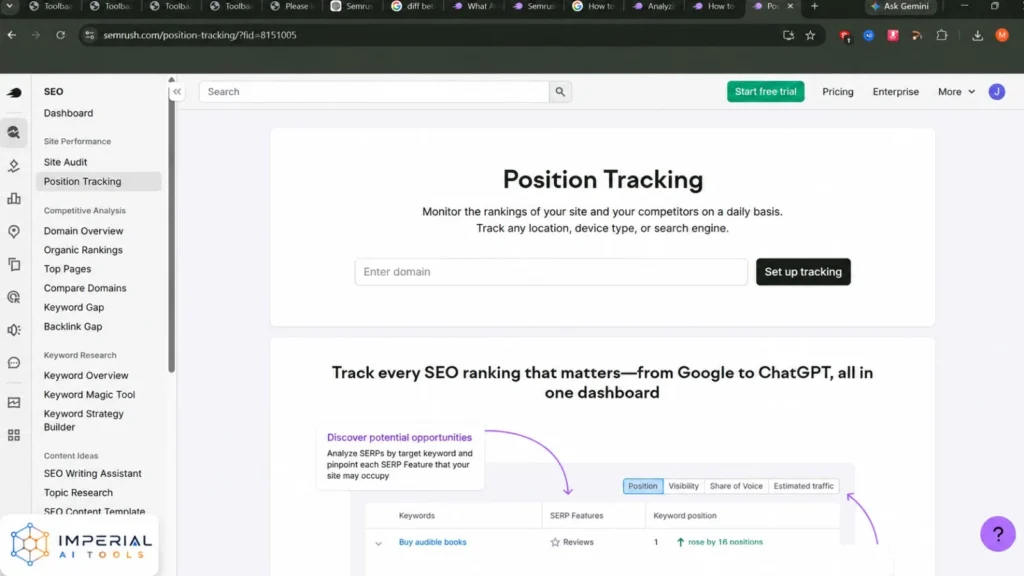Viewport: 1024px width, 576px height.
Task: Open the Chrome profile avatar M
Action: point(1002,35)
